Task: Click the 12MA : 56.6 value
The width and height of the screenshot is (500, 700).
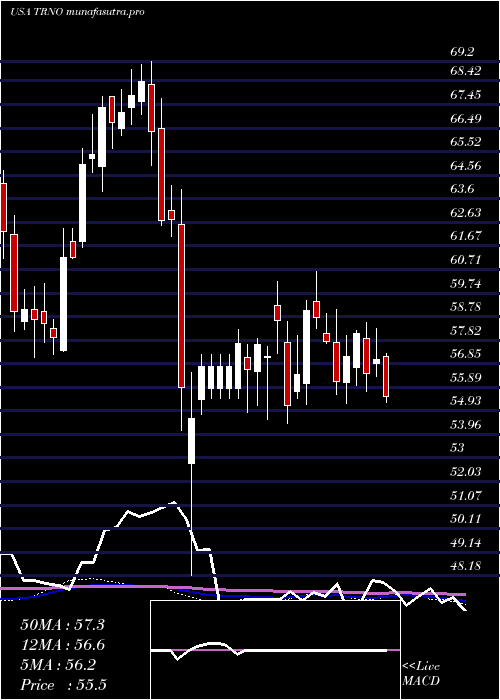Action: click(62, 645)
